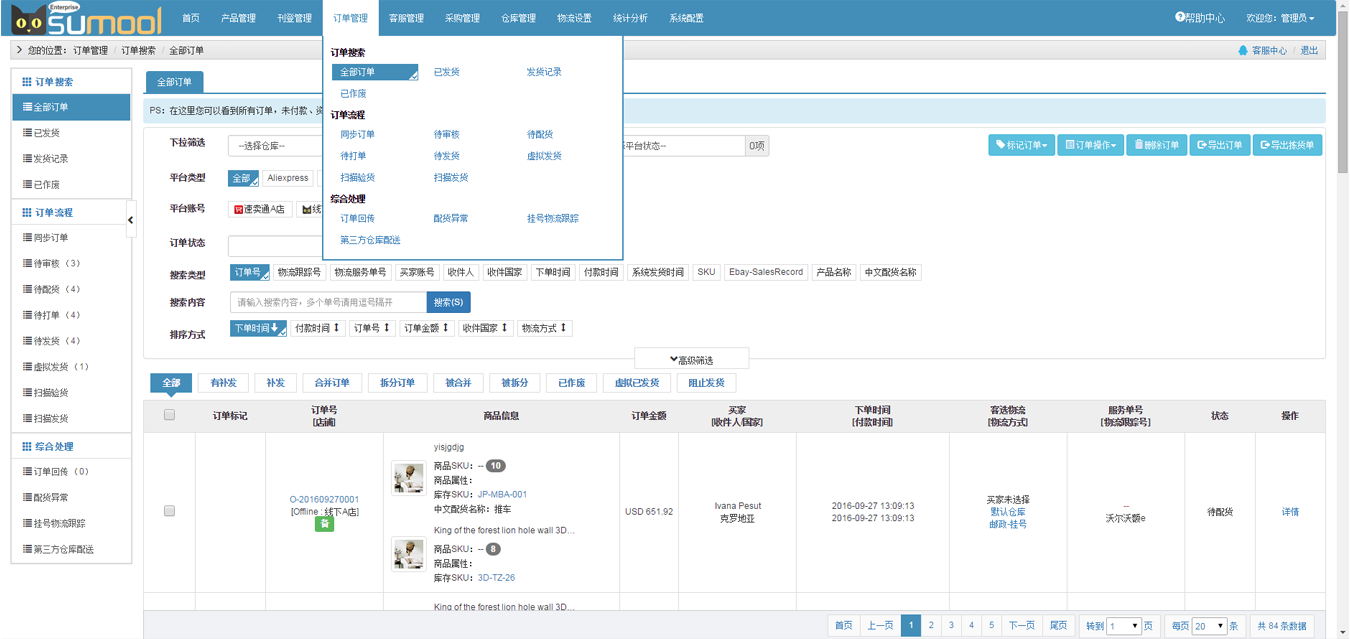Open the 详情 link for first order
1350x639 pixels.
pos(1290,512)
